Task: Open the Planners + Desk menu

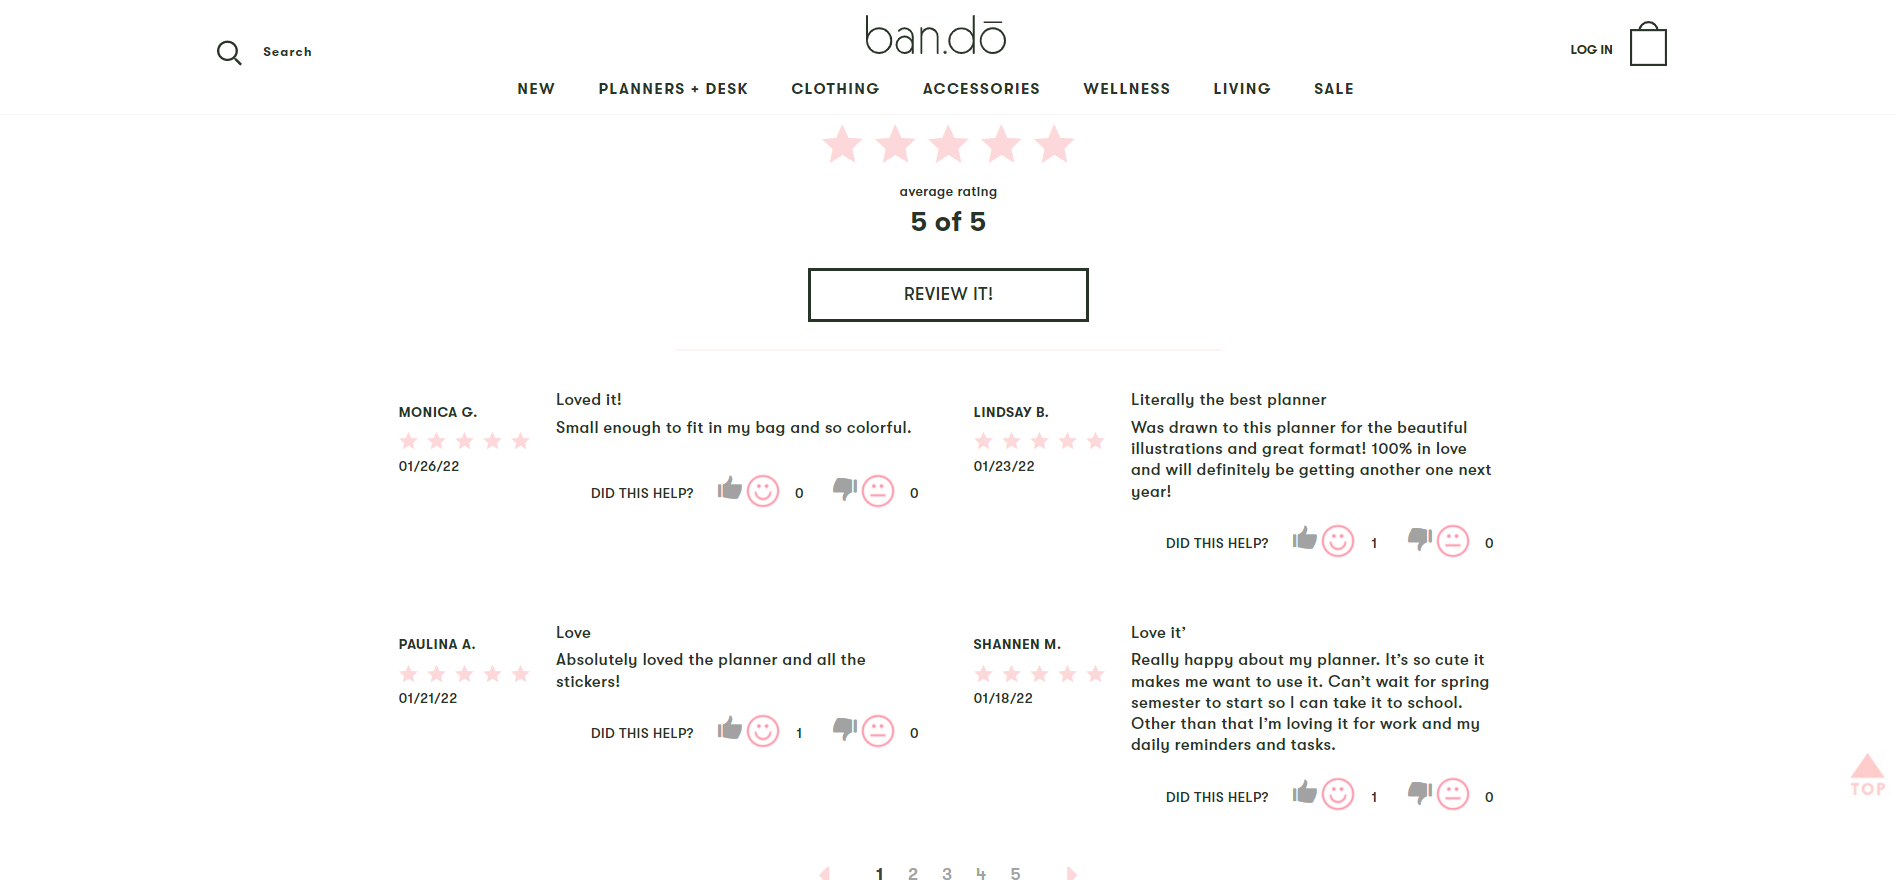Action: 673,89
